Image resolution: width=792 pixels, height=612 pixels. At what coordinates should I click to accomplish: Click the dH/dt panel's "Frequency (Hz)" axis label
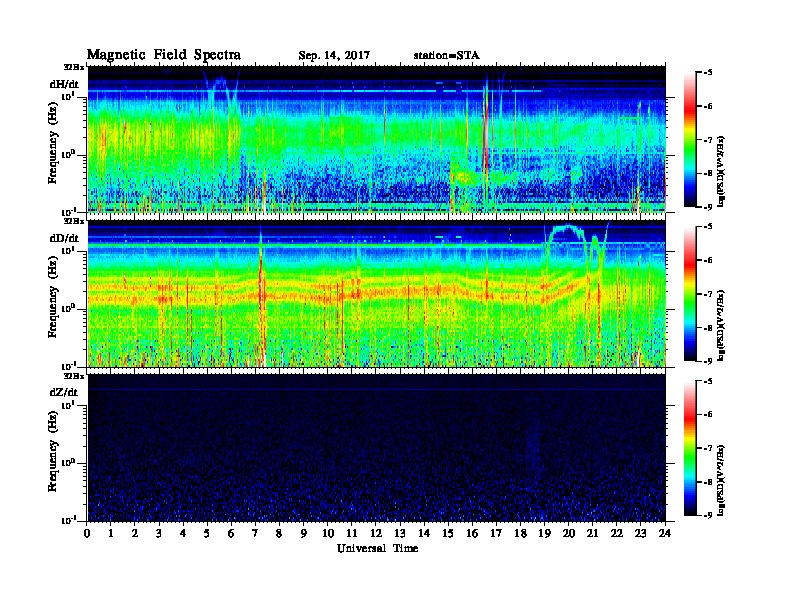[53, 142]
